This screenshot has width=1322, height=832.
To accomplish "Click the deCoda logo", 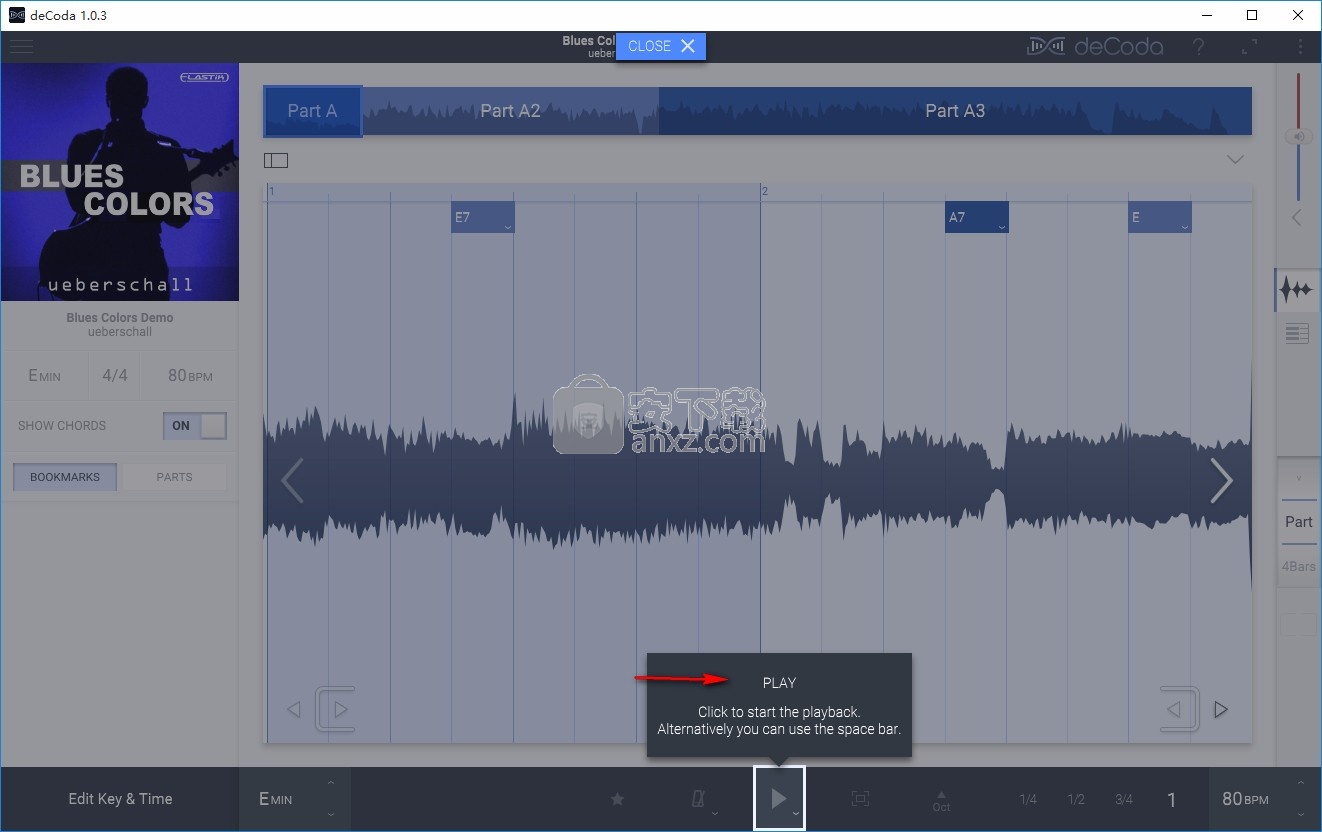I will pyautogui.click(x=1096, y=47).
